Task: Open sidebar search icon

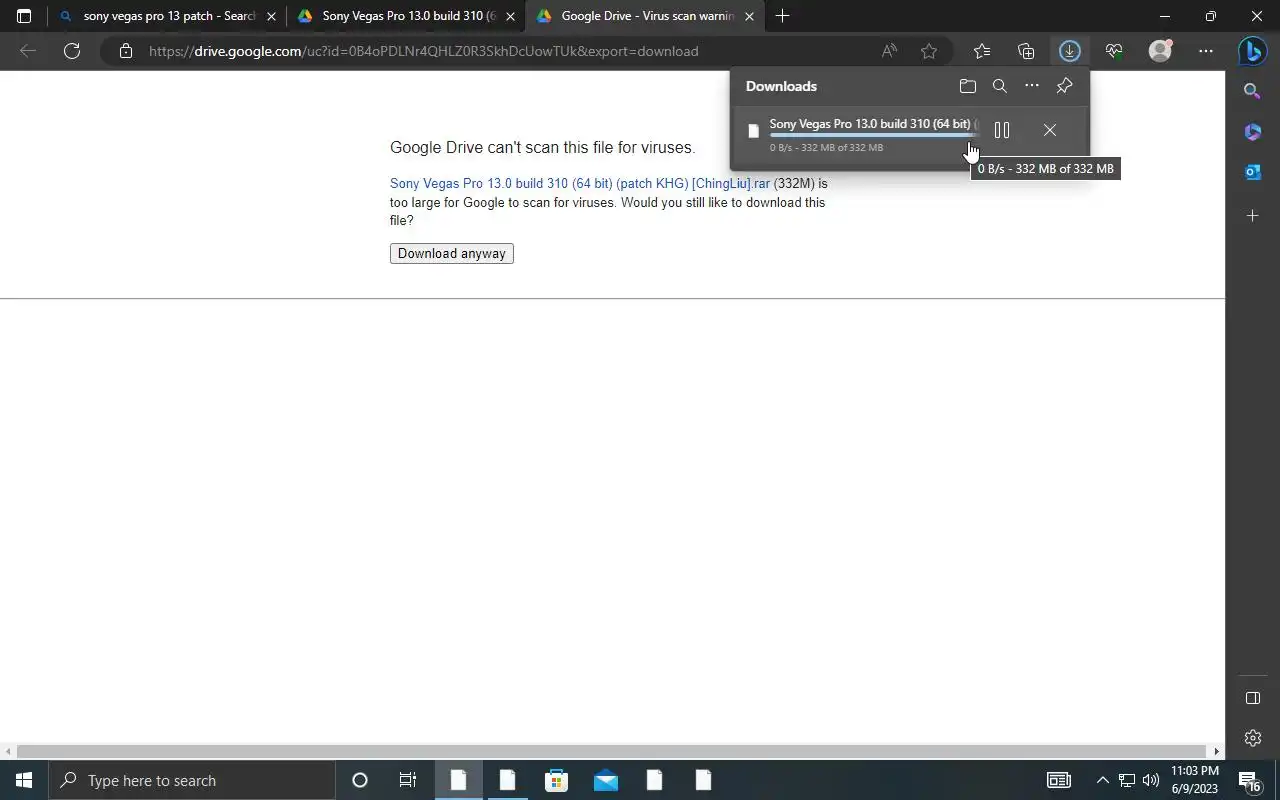Action: point(1252,91)
